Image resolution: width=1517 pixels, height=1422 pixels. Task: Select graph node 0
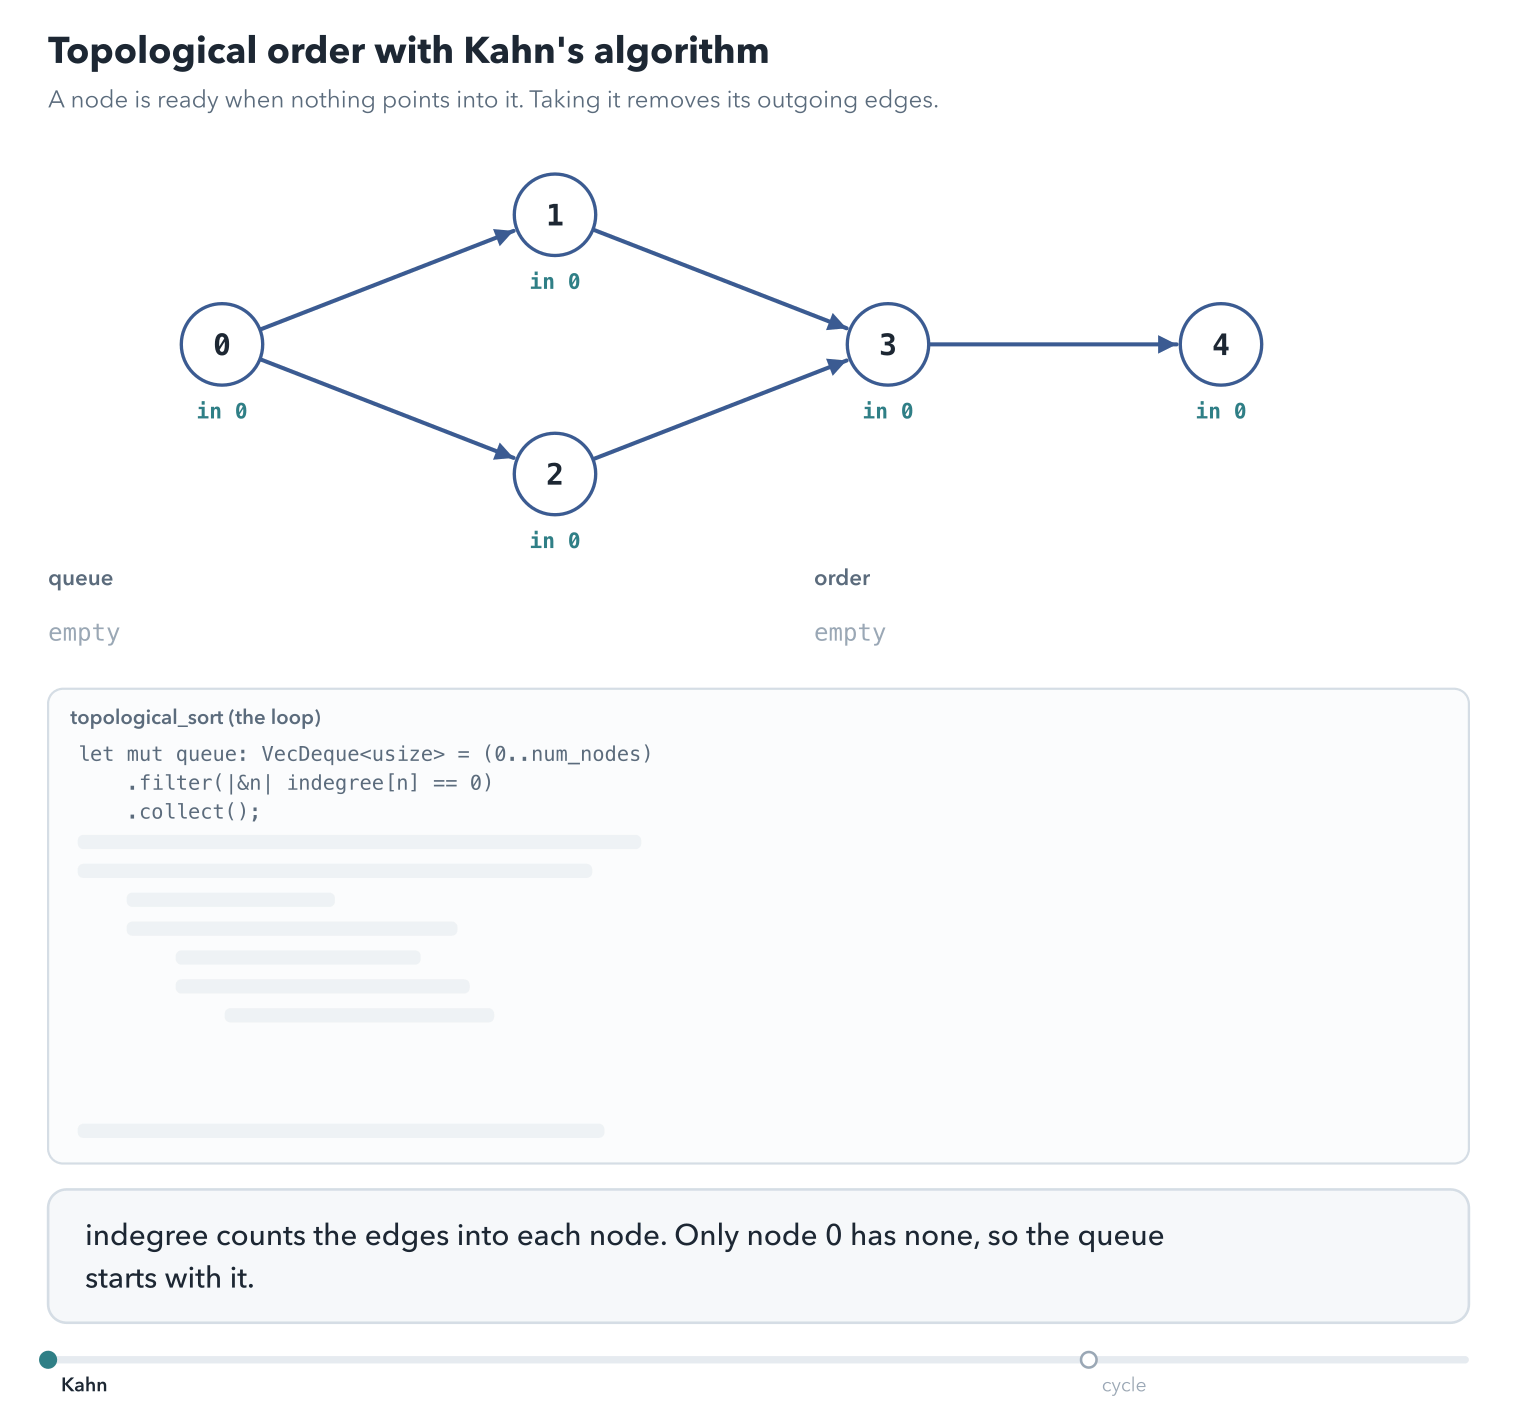pyautogui.click(x=222, y=345)
